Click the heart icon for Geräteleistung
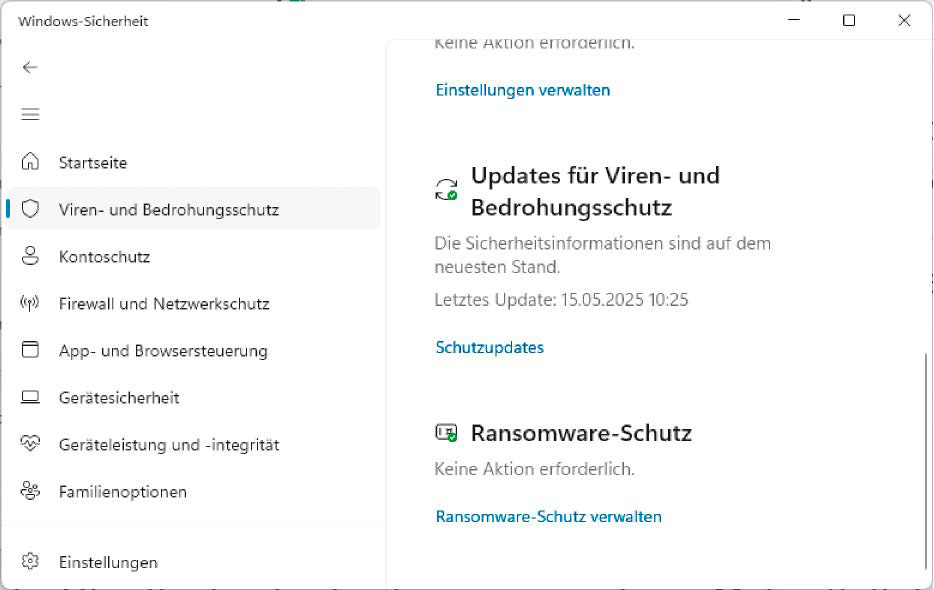Image resolution: width=934 pixels, height=590 pixels. (30, 443)
